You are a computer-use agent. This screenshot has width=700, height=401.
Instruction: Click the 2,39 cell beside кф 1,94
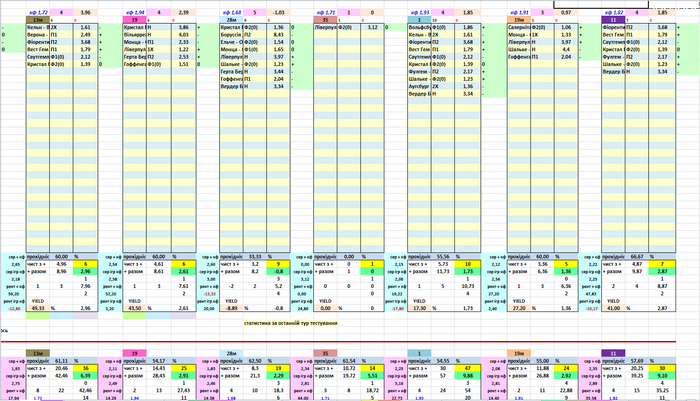pos(183,13)
